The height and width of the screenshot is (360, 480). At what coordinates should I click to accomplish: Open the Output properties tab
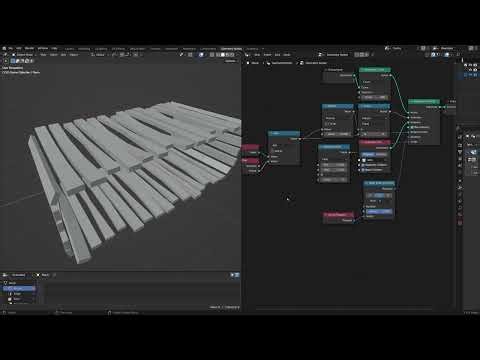tap(460, 152)
